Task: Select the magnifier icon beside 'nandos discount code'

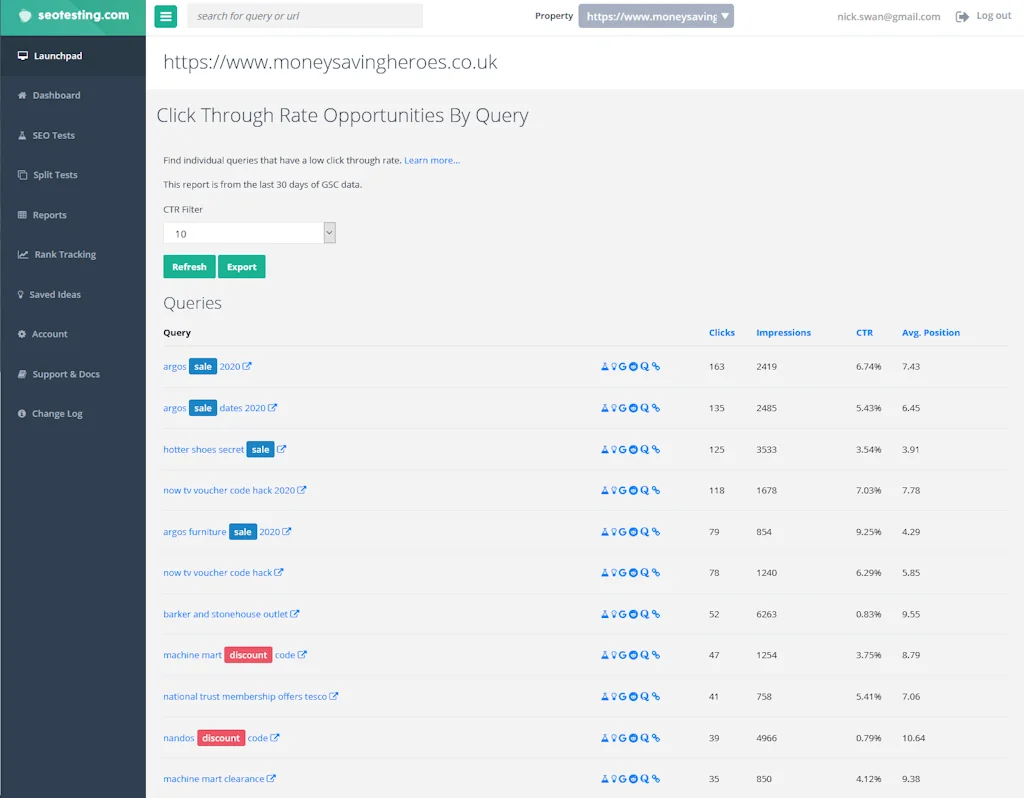Action: [644, 737]
